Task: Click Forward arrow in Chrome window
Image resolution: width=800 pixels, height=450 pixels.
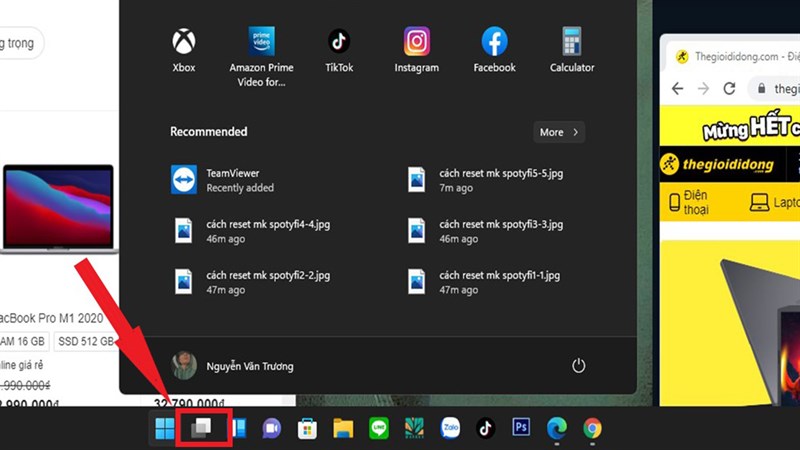Action: [703, 89]
